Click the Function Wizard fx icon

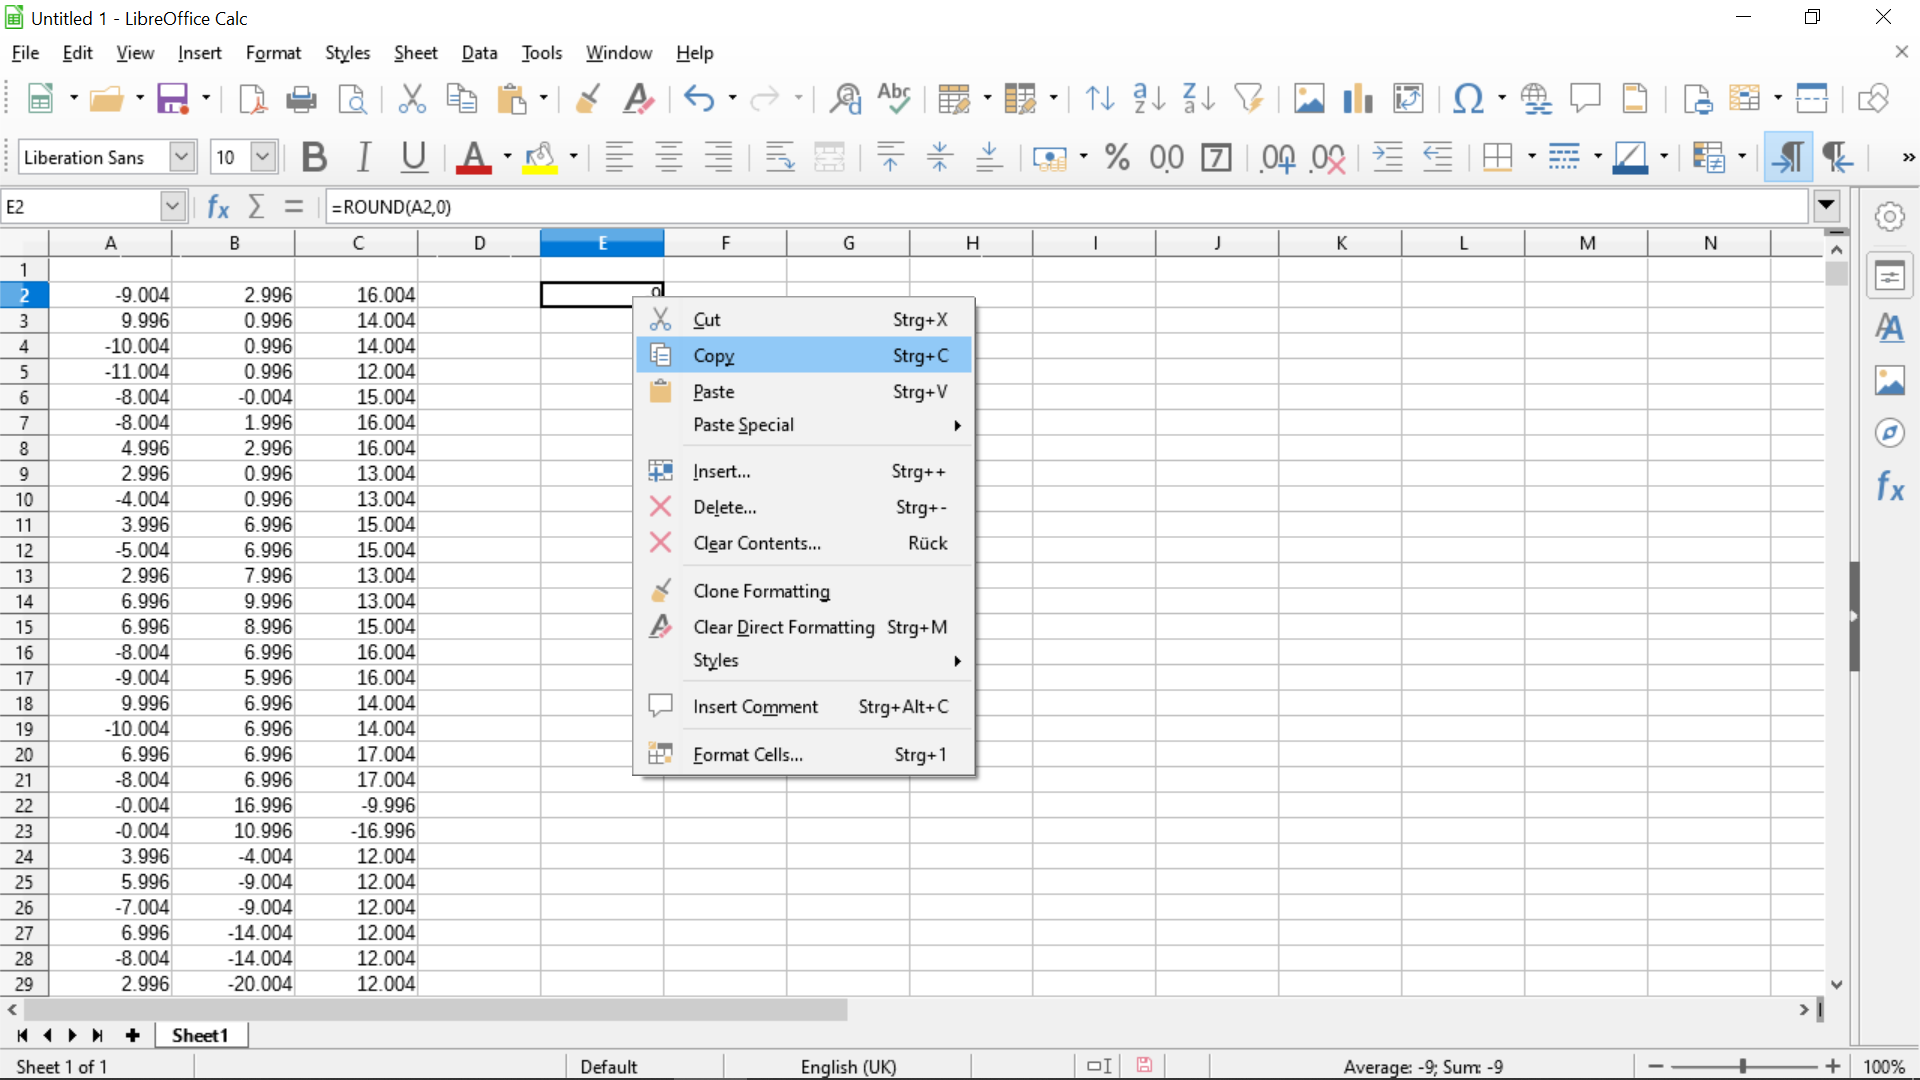click(x=218, y=207)
